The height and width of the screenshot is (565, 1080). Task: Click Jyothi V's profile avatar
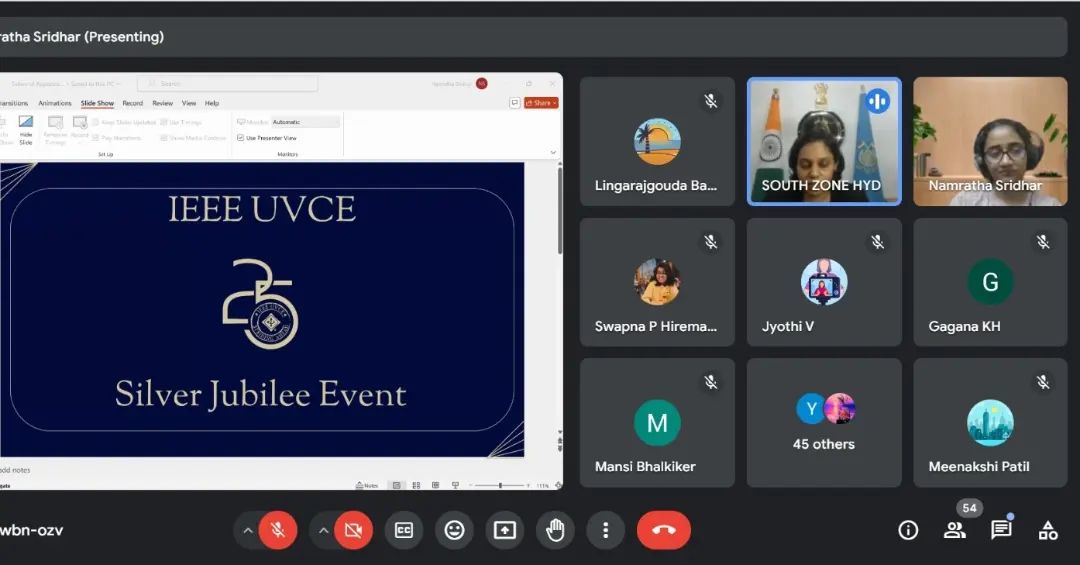point(824,282)
